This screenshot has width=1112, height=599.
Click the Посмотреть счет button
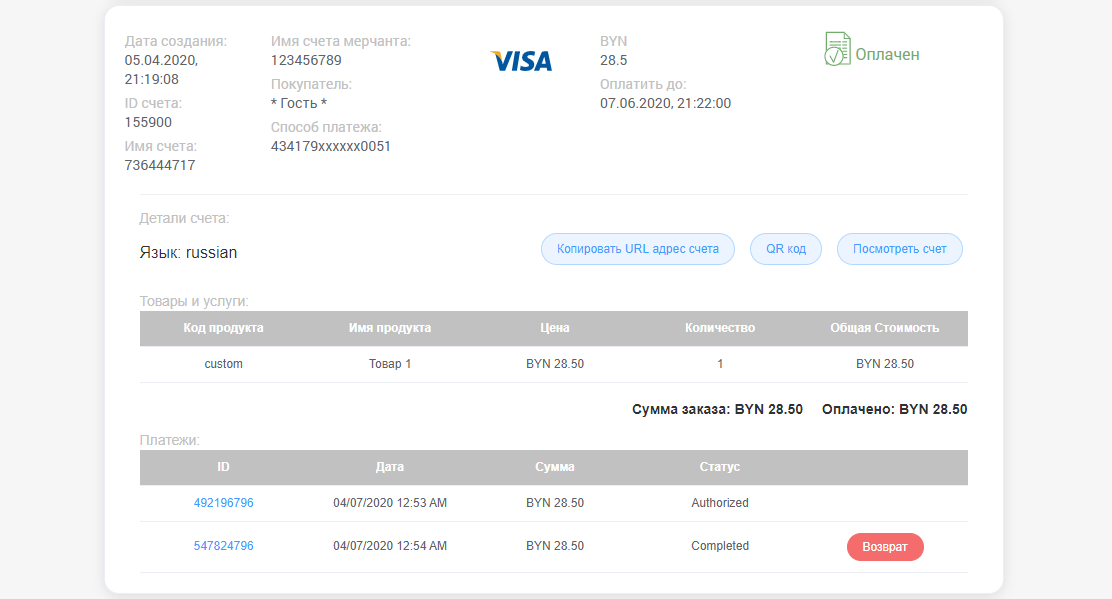coord(899,249)
